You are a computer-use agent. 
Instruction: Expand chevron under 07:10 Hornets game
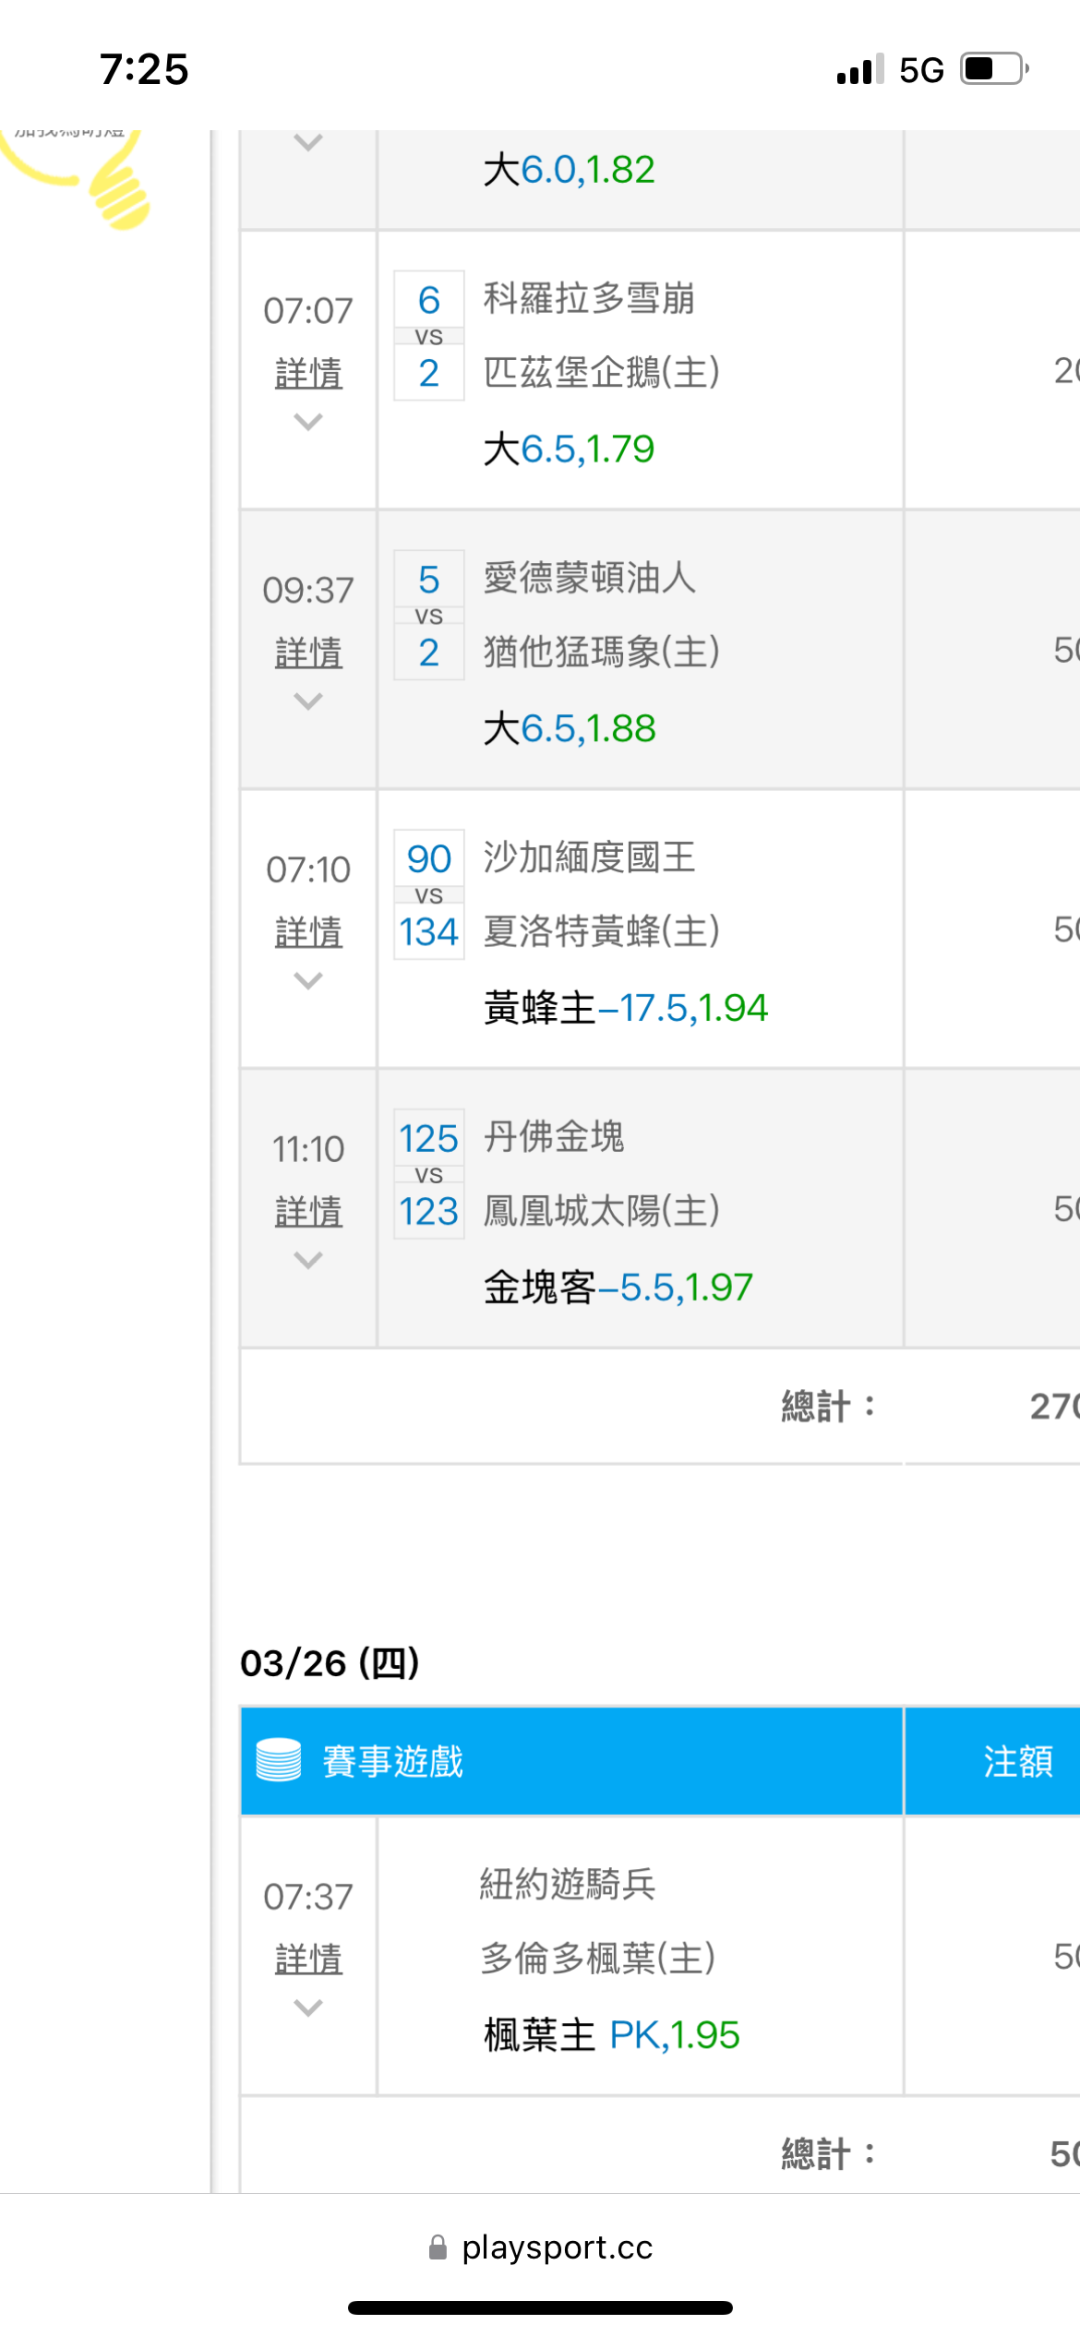click(x=308, y=980)
